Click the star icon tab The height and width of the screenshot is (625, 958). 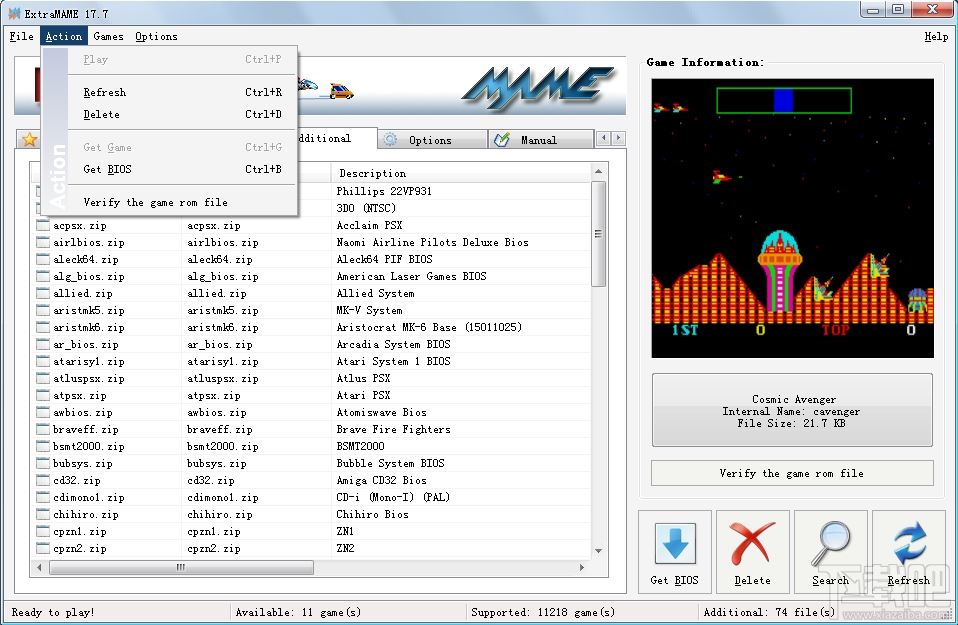point(29,140)
